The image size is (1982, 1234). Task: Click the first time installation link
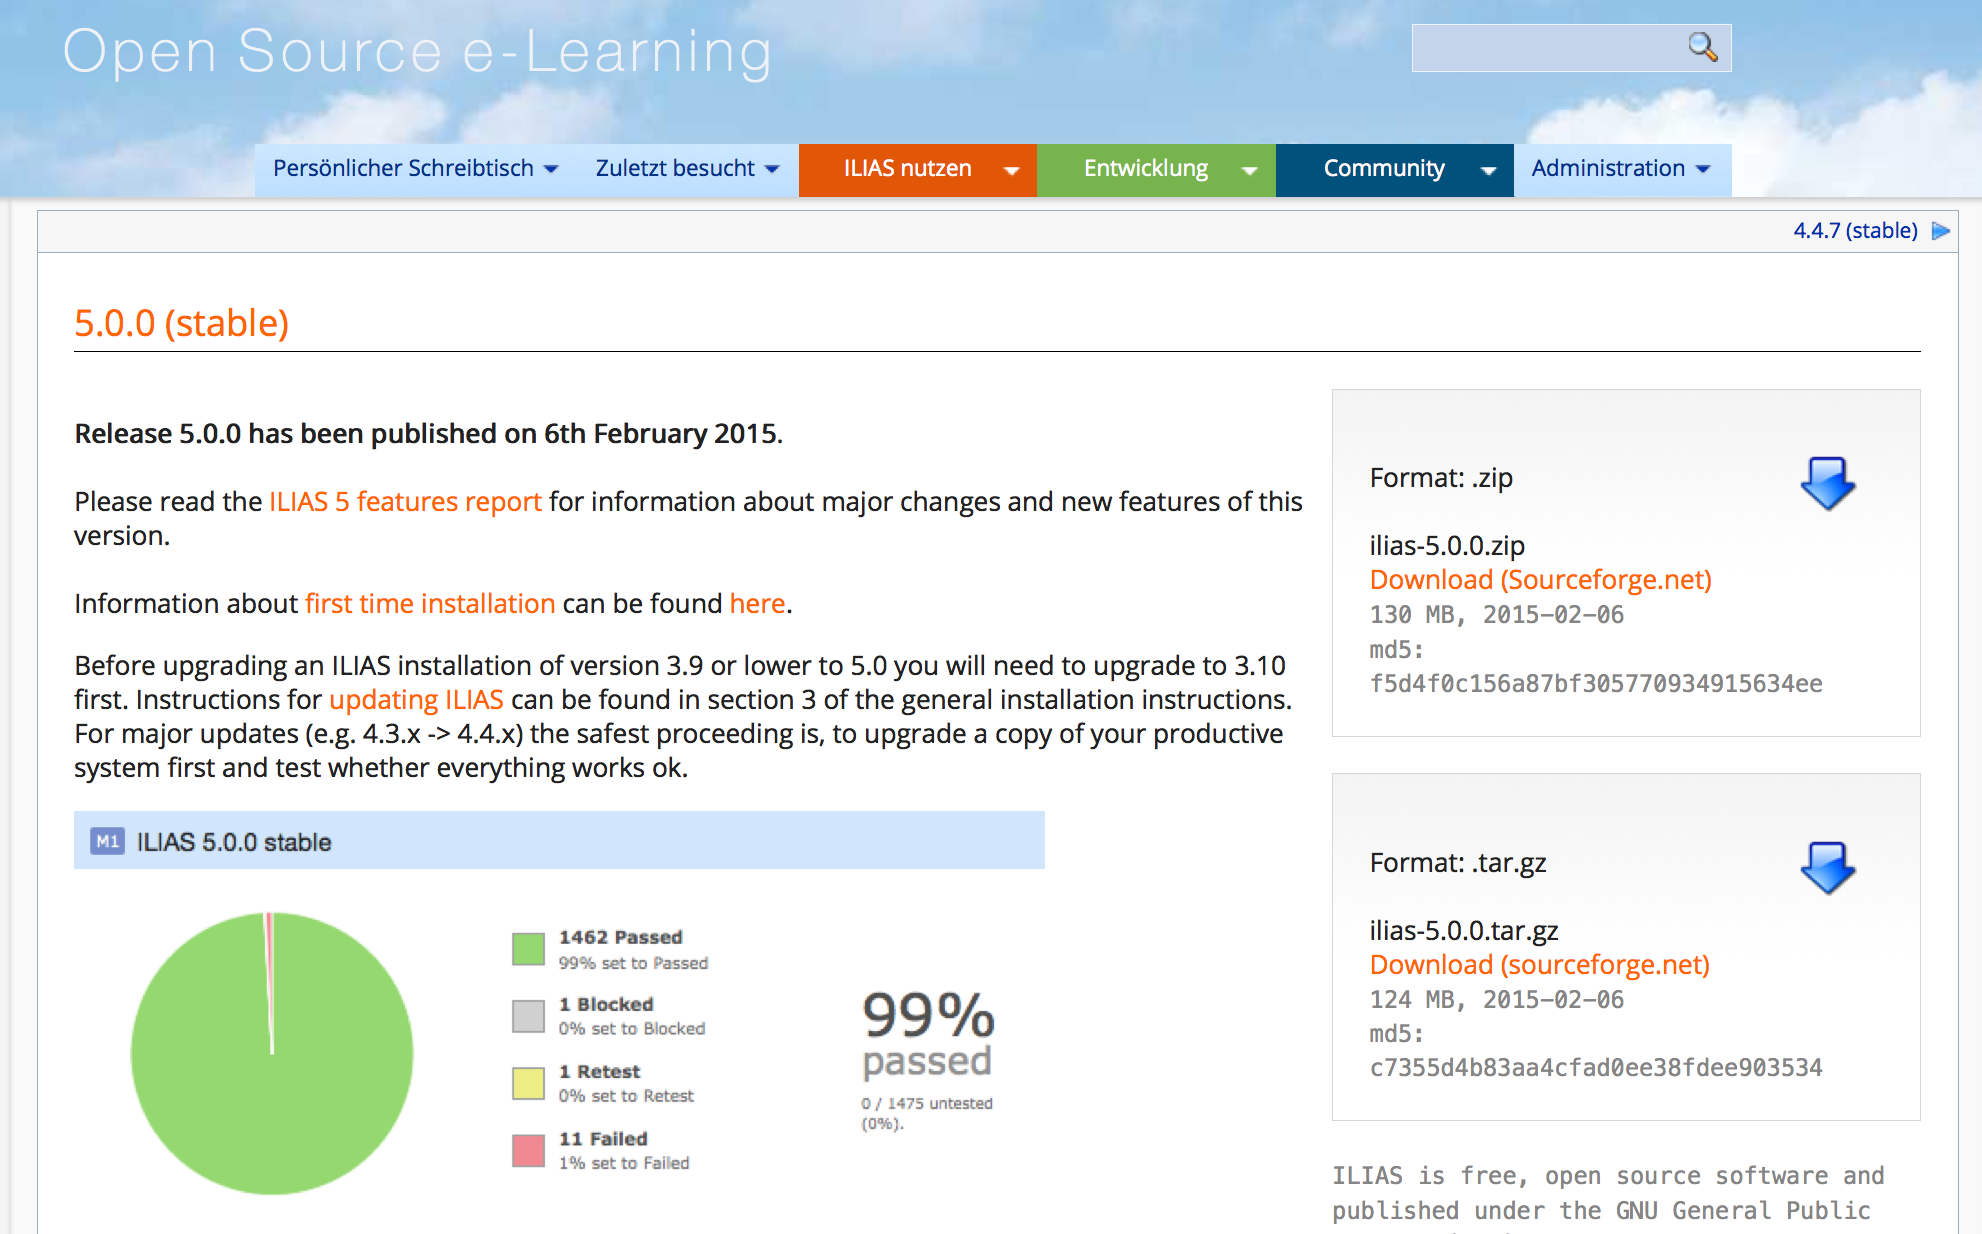click(x=430, y=604)
